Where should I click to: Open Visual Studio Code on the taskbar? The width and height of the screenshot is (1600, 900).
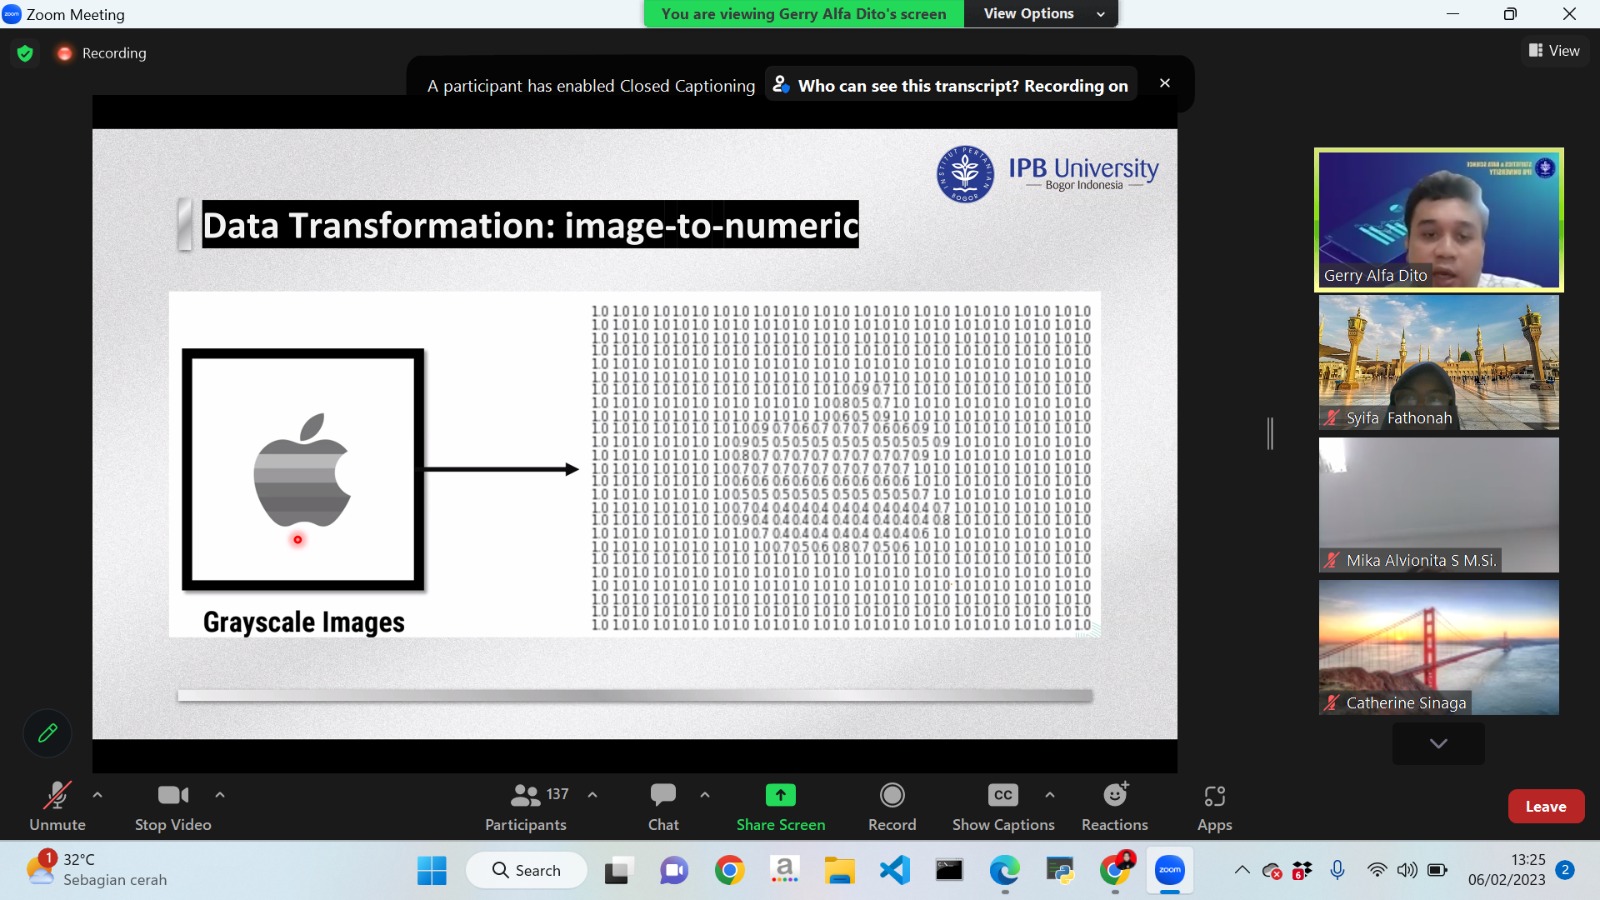895,871
